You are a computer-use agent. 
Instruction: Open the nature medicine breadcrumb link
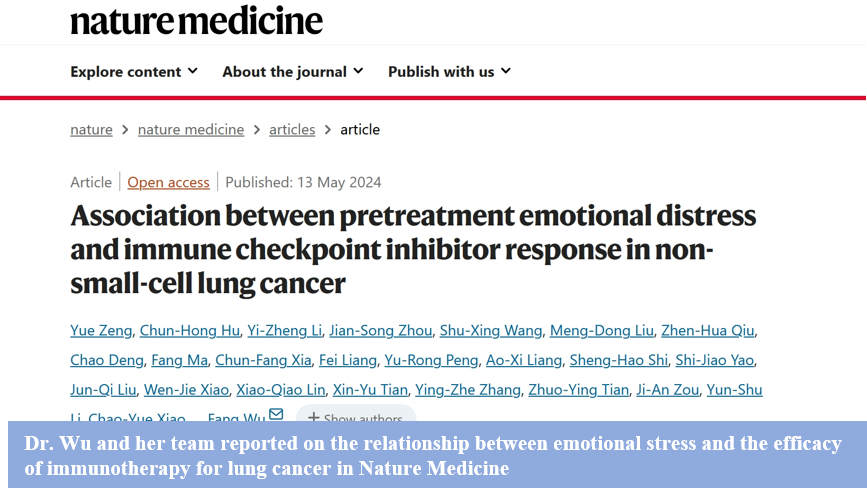(x=191, y=129)
